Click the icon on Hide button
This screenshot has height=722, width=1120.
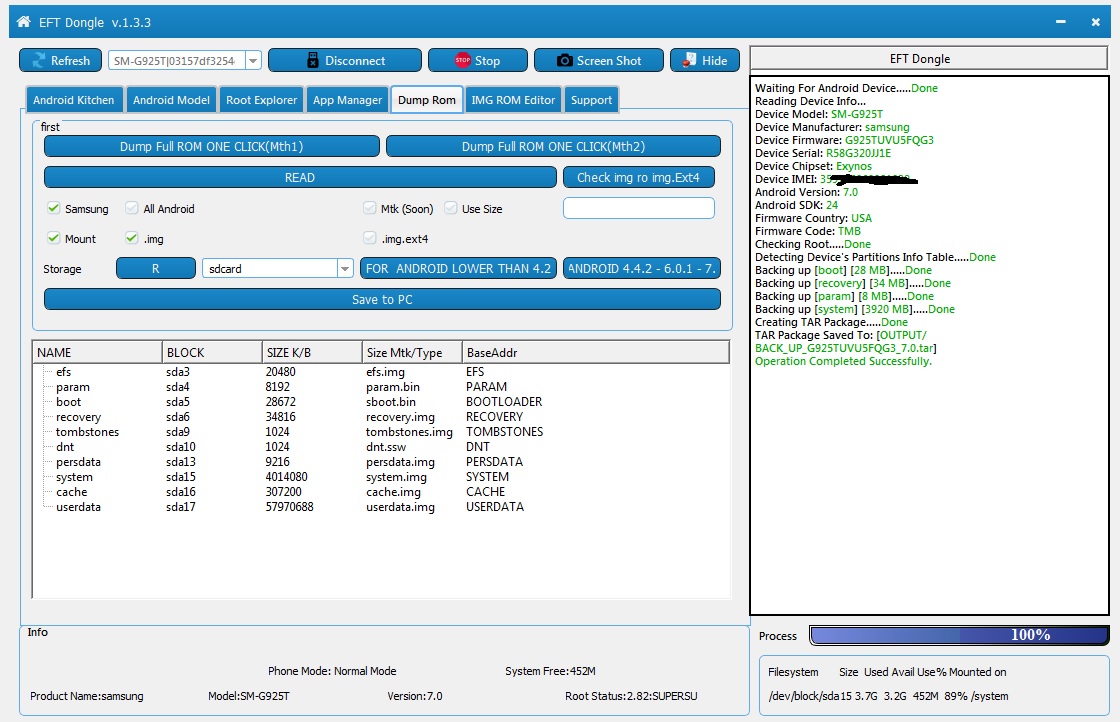pyautogui.click(x=689, y=60)
